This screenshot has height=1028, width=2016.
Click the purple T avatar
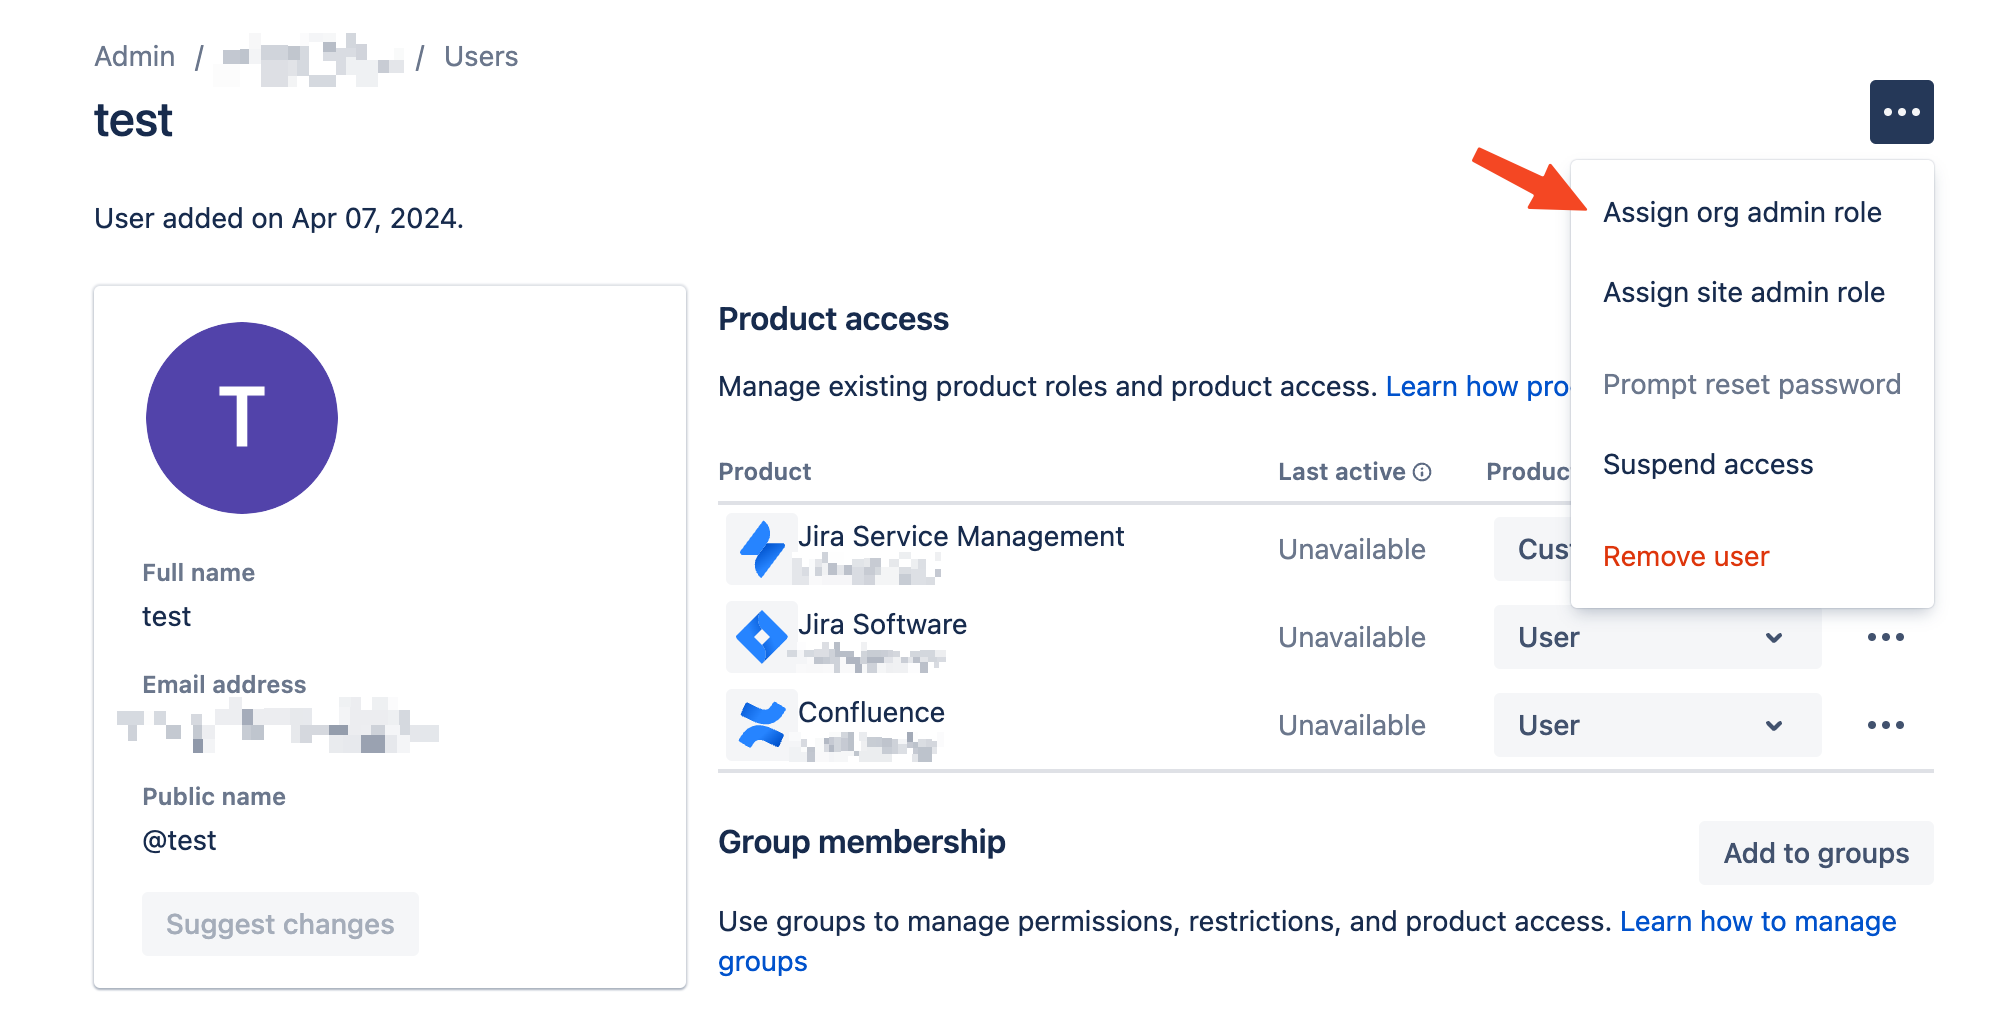(x=242, y=418)
